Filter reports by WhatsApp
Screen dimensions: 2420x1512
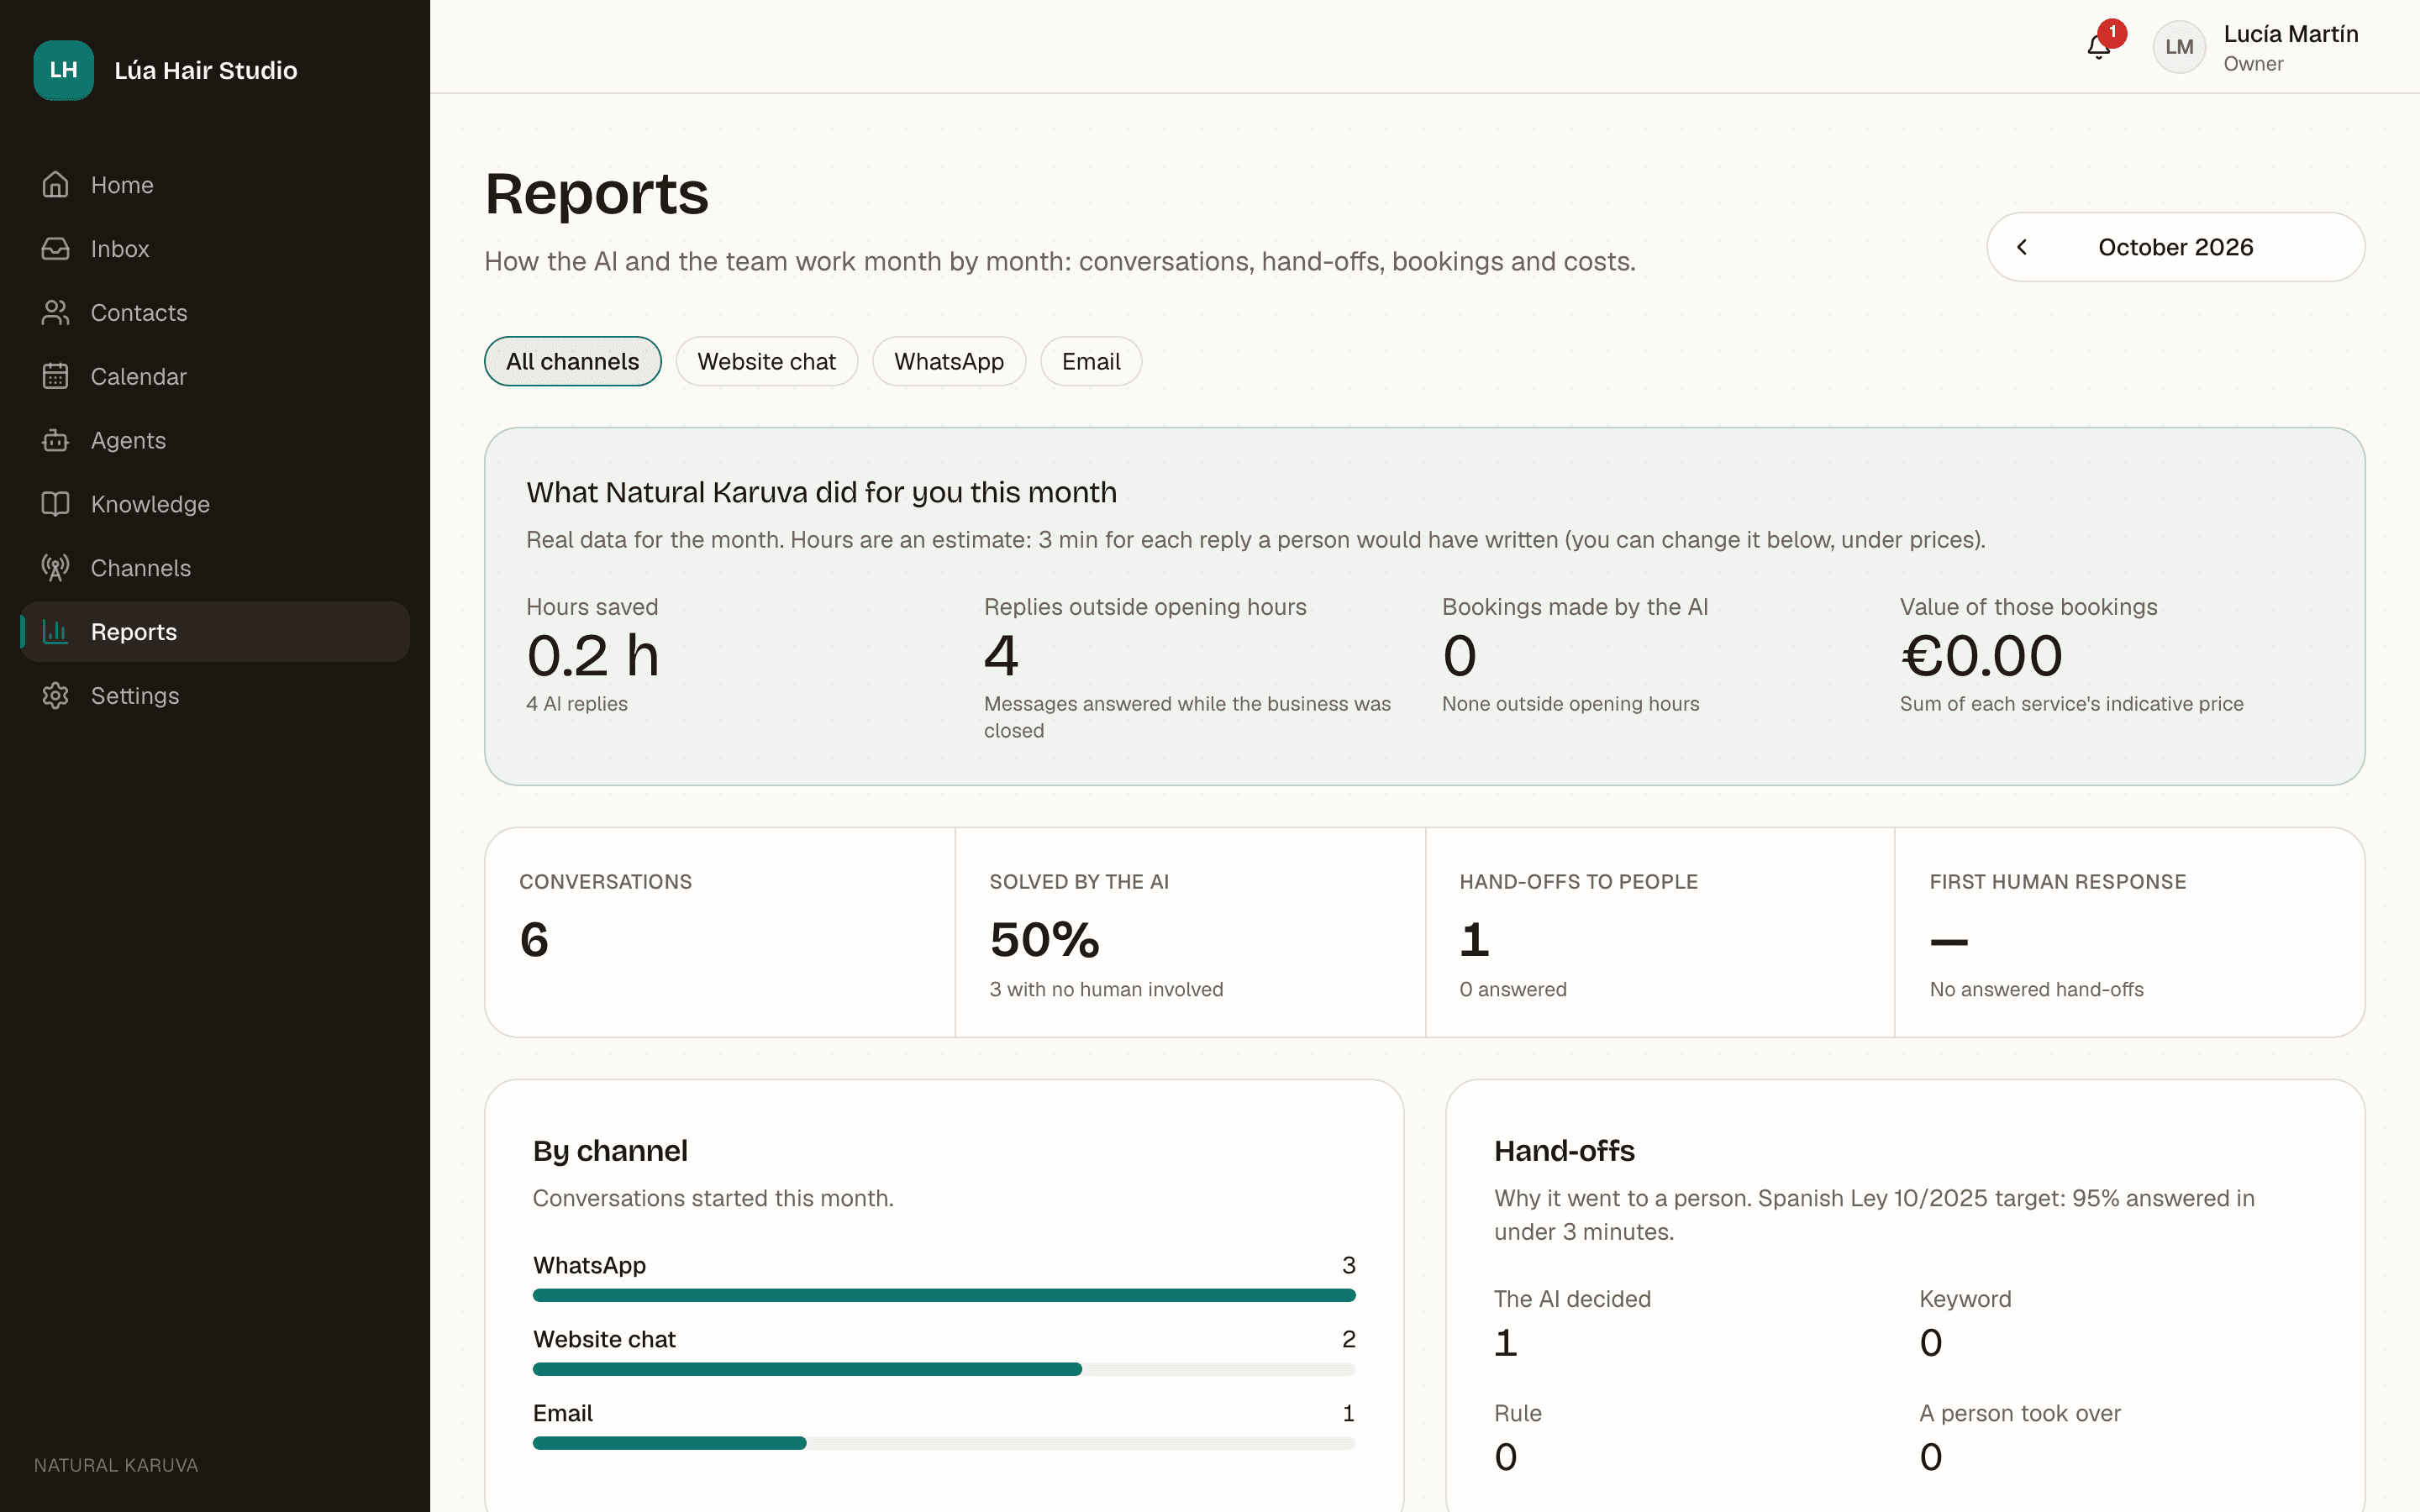click(x=948, y=361)
